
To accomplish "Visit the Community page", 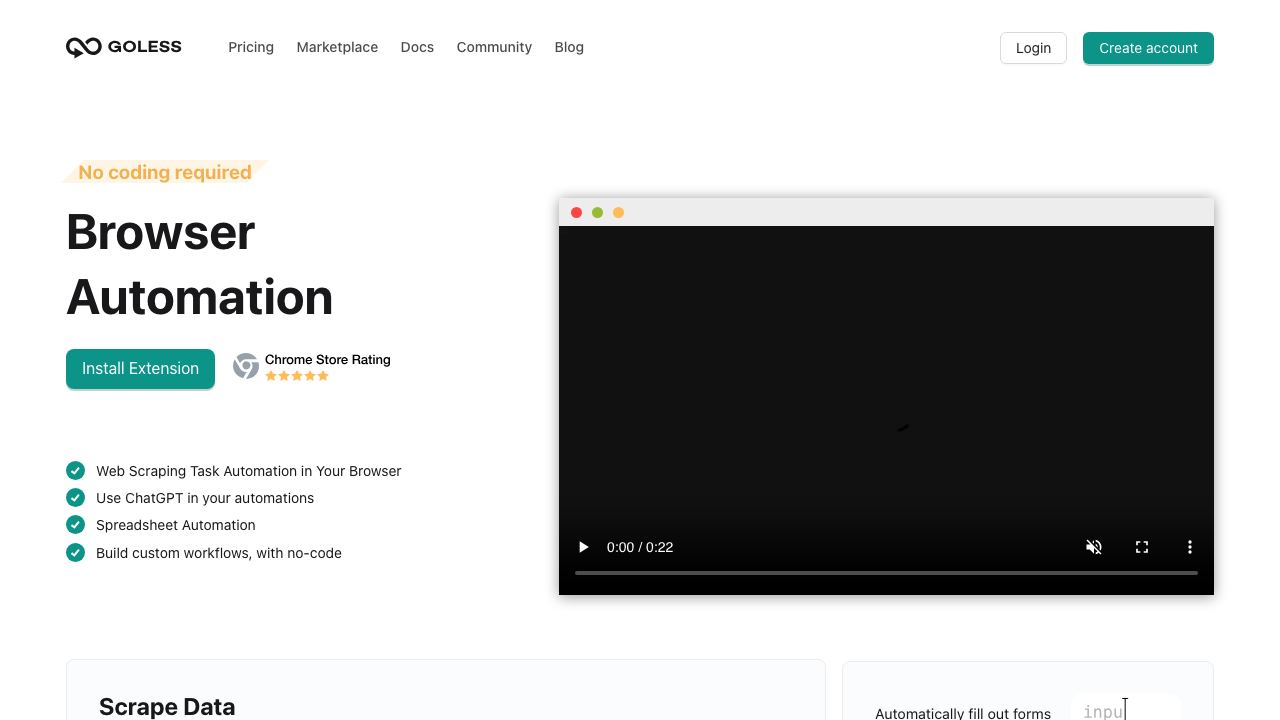I will coord(494,47).
